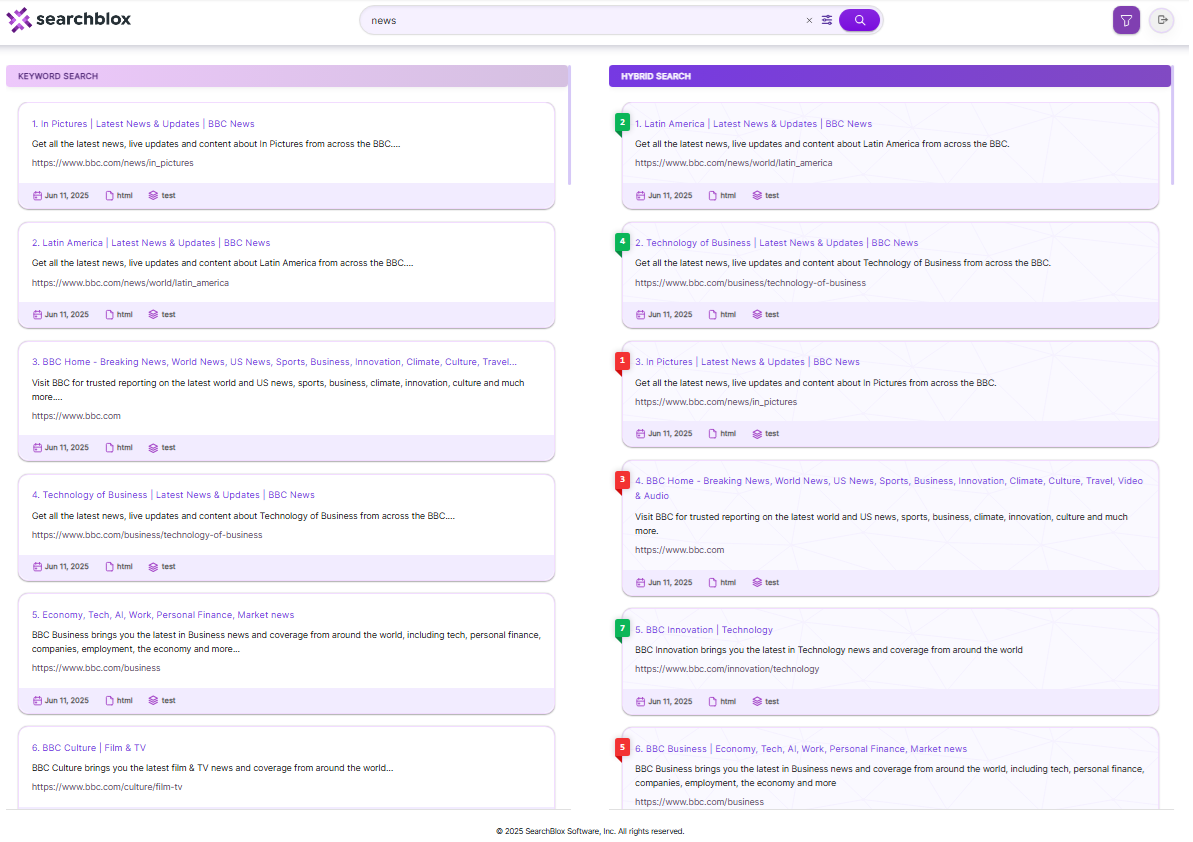Click the keyword panel vertical scrollbar
The height and width of the screenshot is (842, 1193).
point(571,126)
